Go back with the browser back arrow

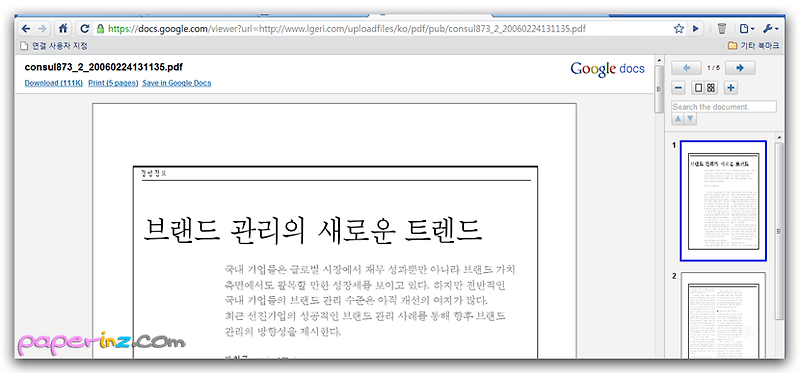(26, 28)
